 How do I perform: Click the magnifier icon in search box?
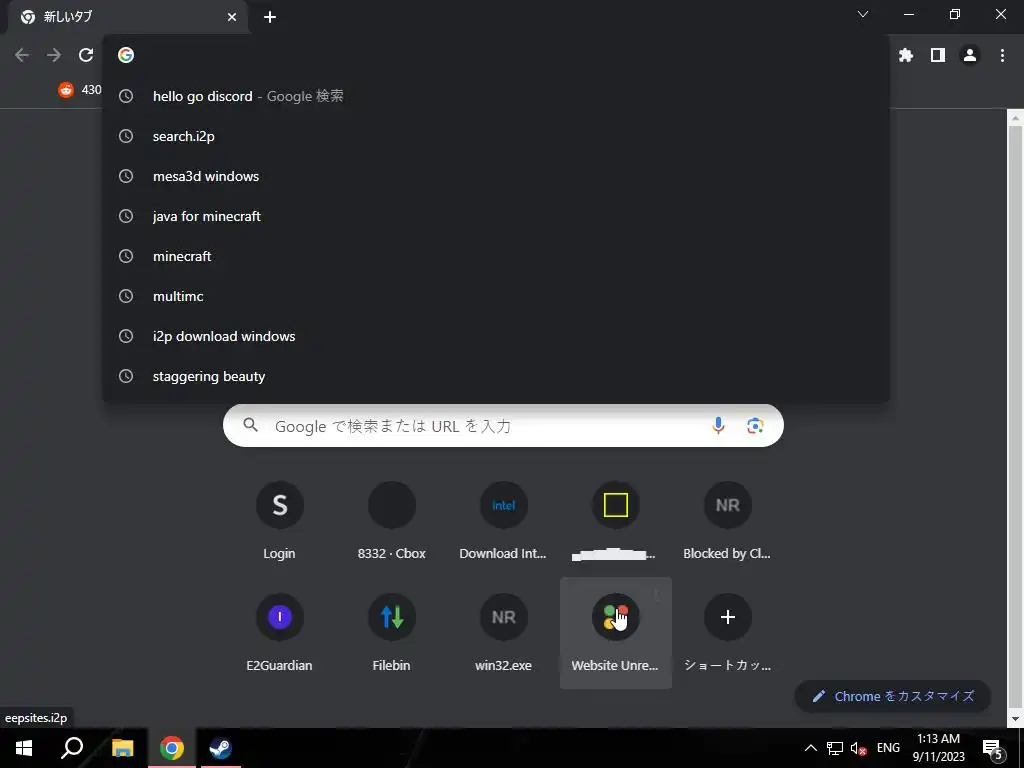click(x=250, y=425)
